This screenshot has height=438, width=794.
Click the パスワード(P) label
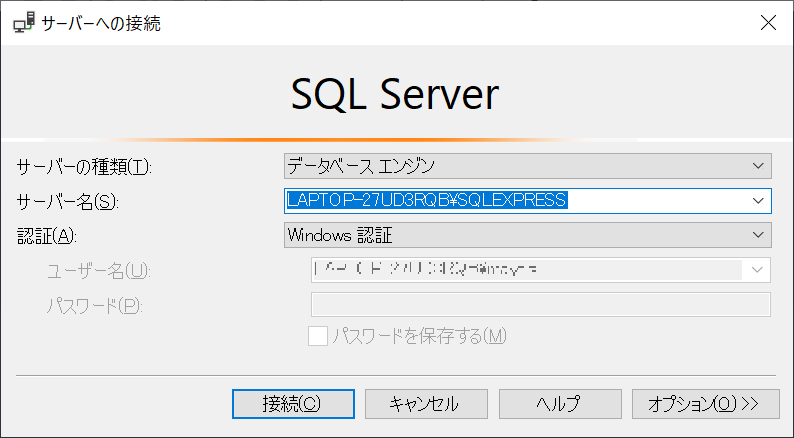pyautogui.click(x=95, y=306)
